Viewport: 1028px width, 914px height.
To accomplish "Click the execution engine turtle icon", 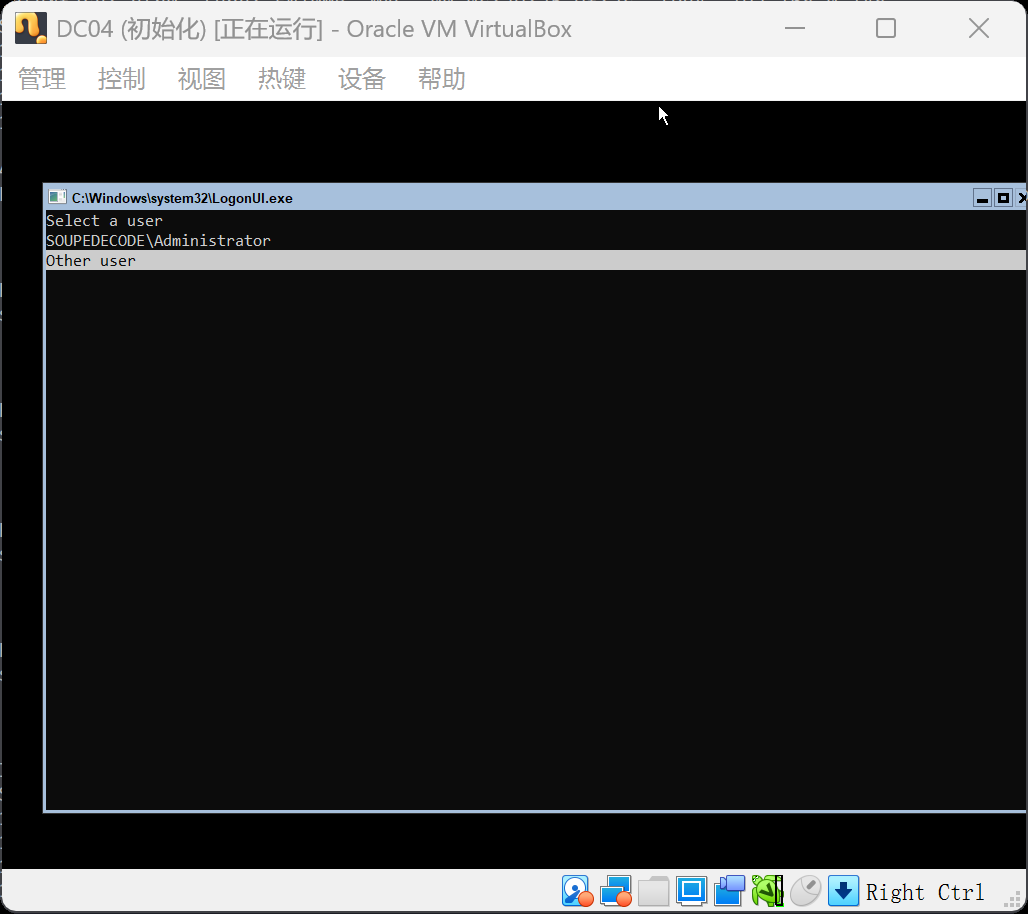I will point(766,890).
